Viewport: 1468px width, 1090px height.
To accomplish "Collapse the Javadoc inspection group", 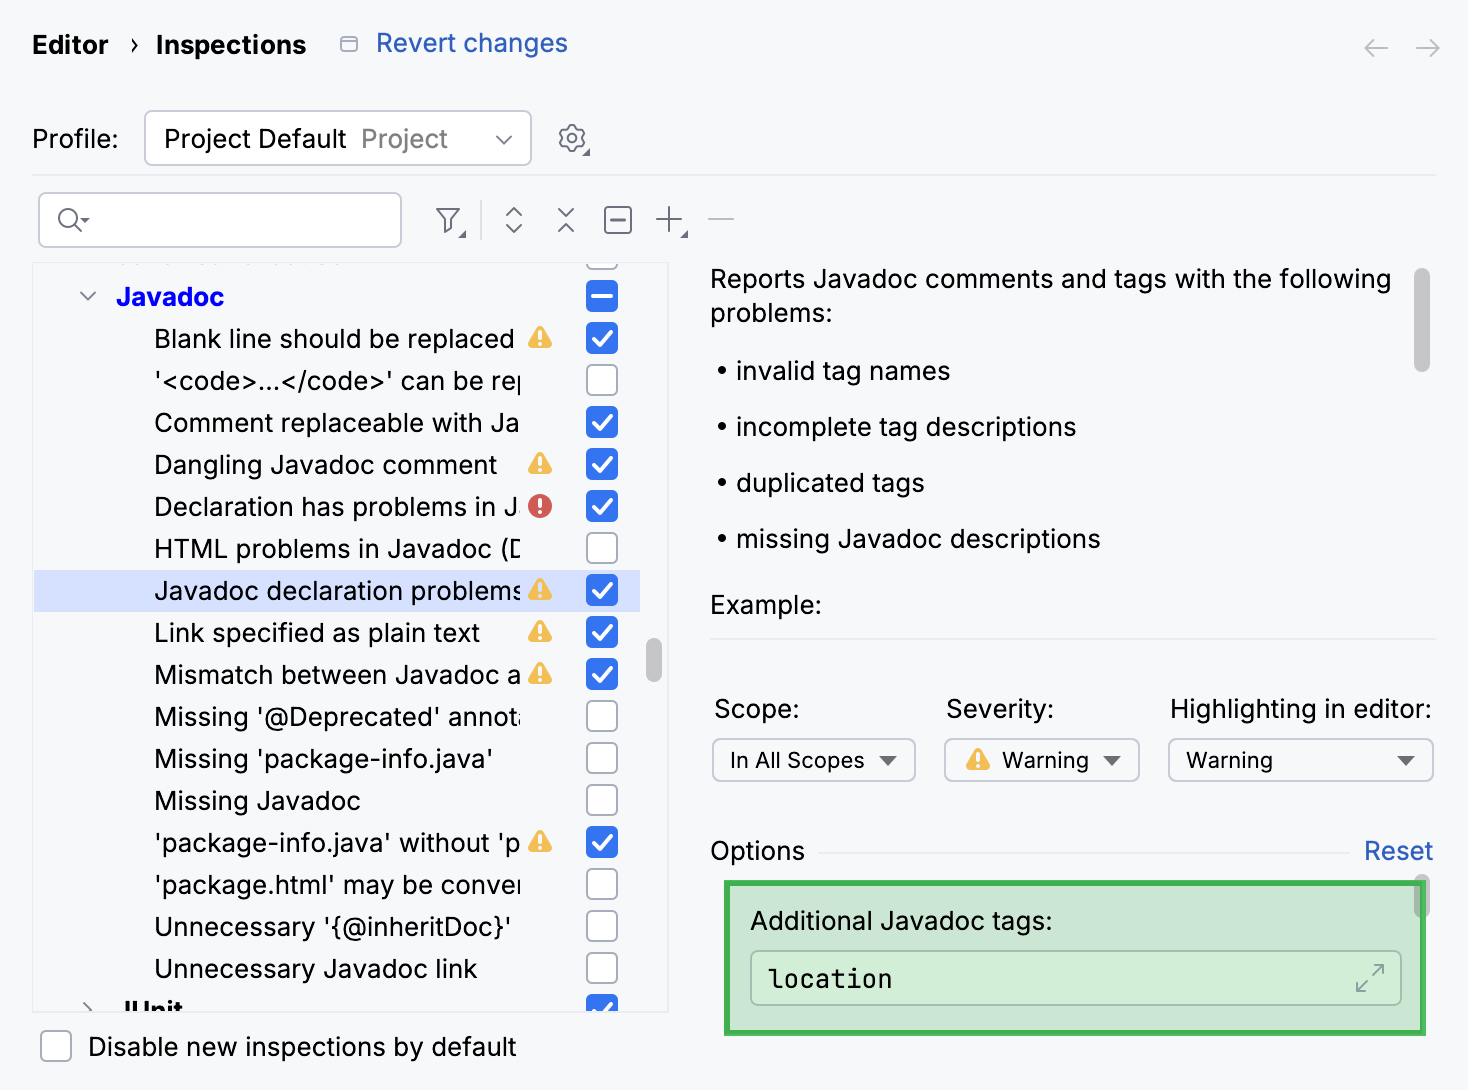I will 87,296.
